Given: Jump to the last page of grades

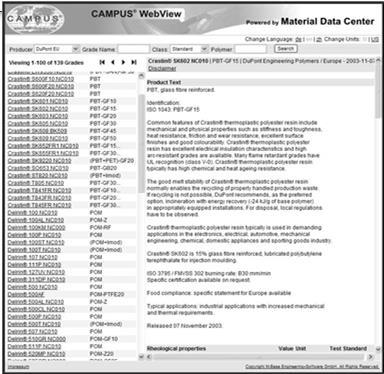Looking at the screenshot, I should (134, 62).
